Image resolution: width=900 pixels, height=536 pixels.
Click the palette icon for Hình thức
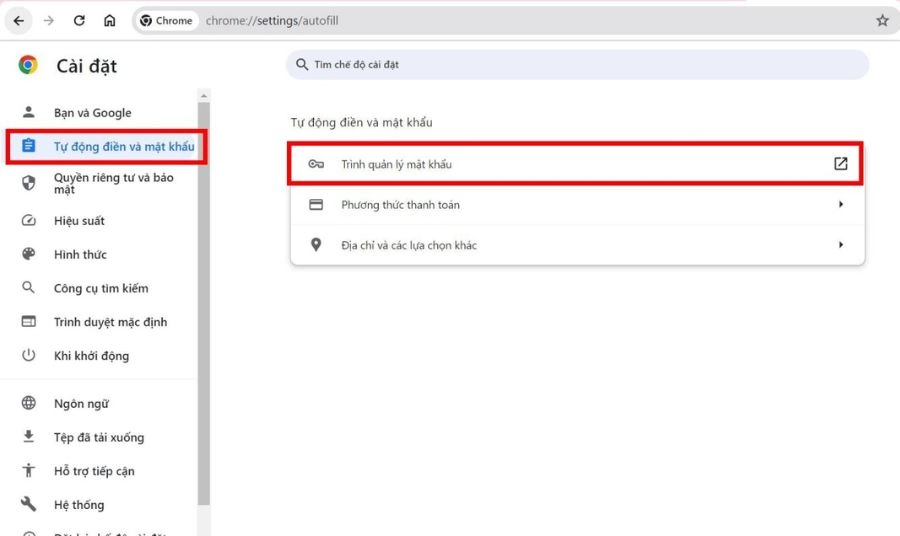(28, 254)
